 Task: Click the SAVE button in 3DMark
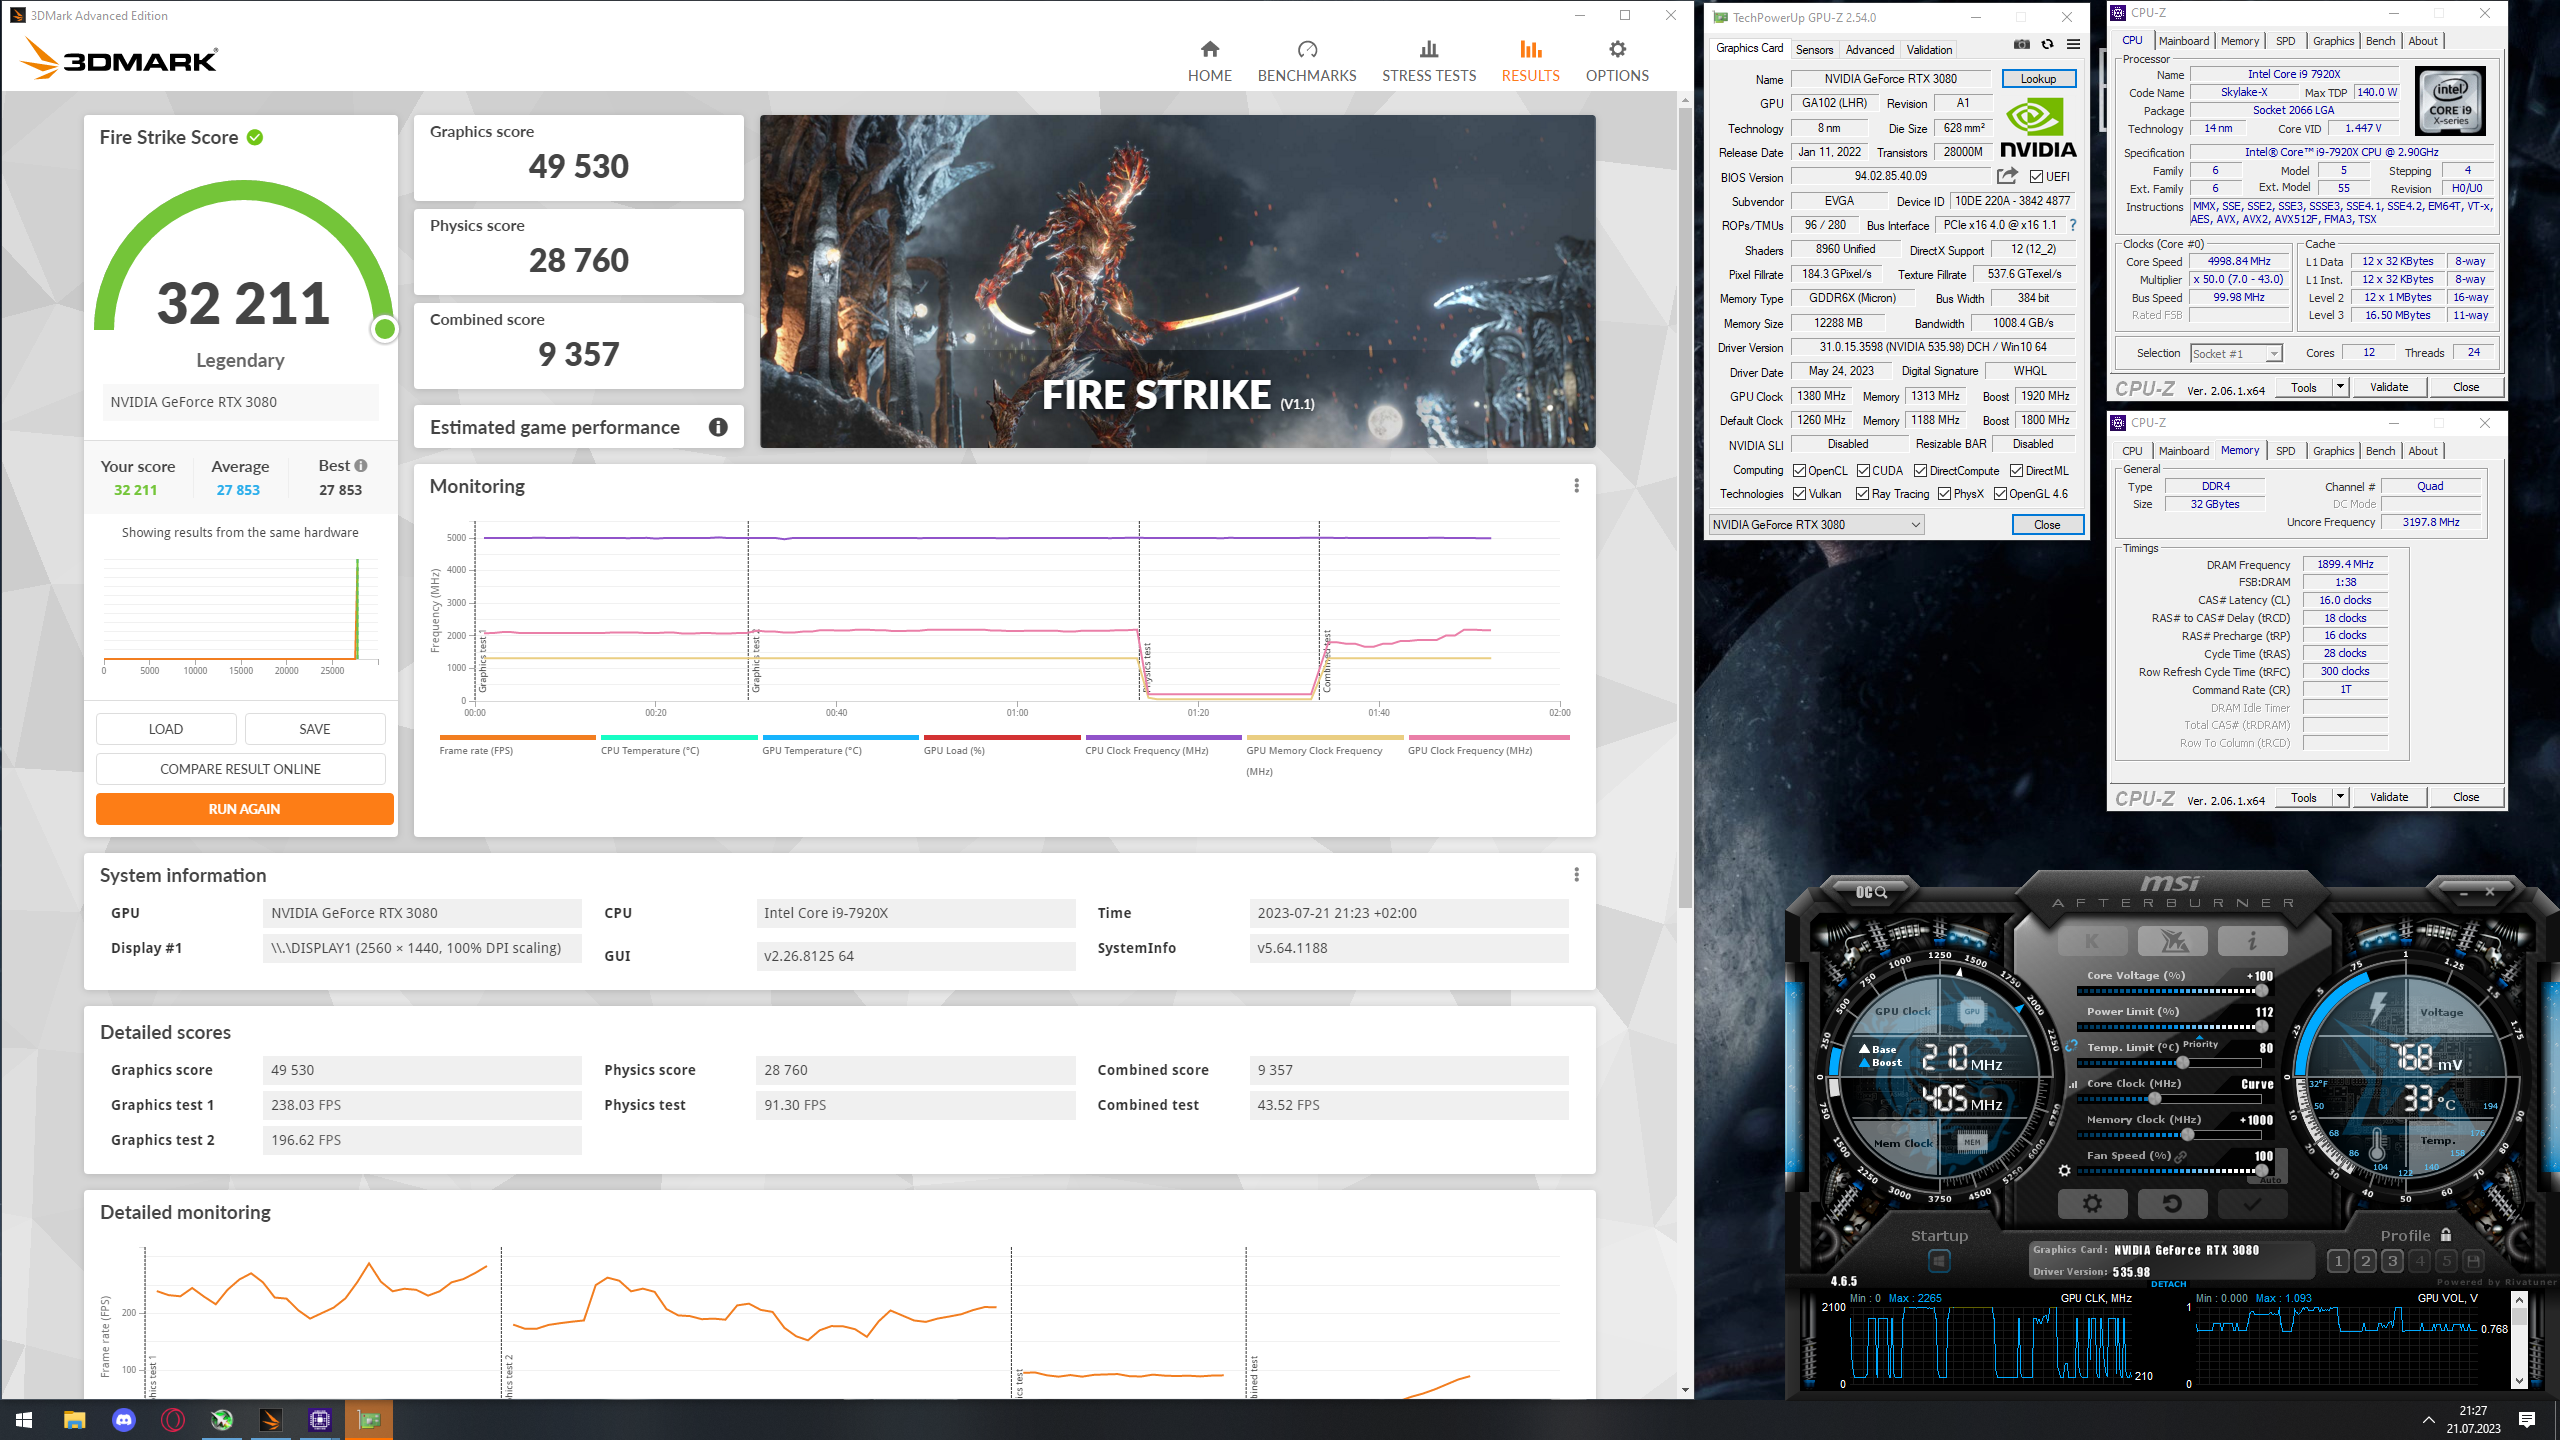coord(315,729)
